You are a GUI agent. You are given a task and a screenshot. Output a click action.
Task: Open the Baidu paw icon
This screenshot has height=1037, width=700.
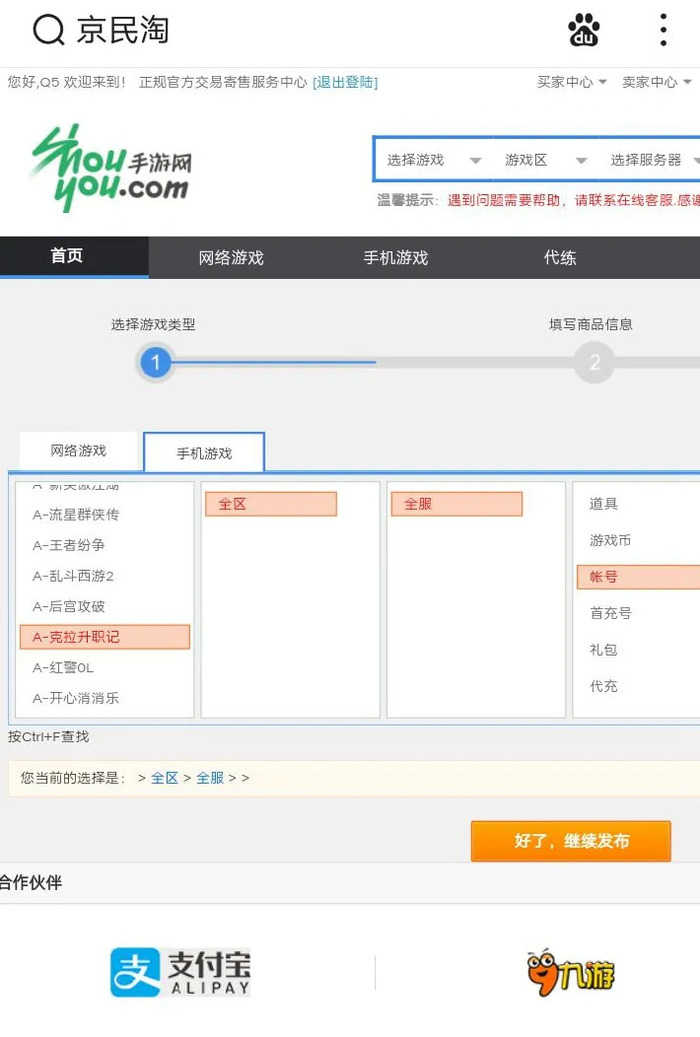584,30
